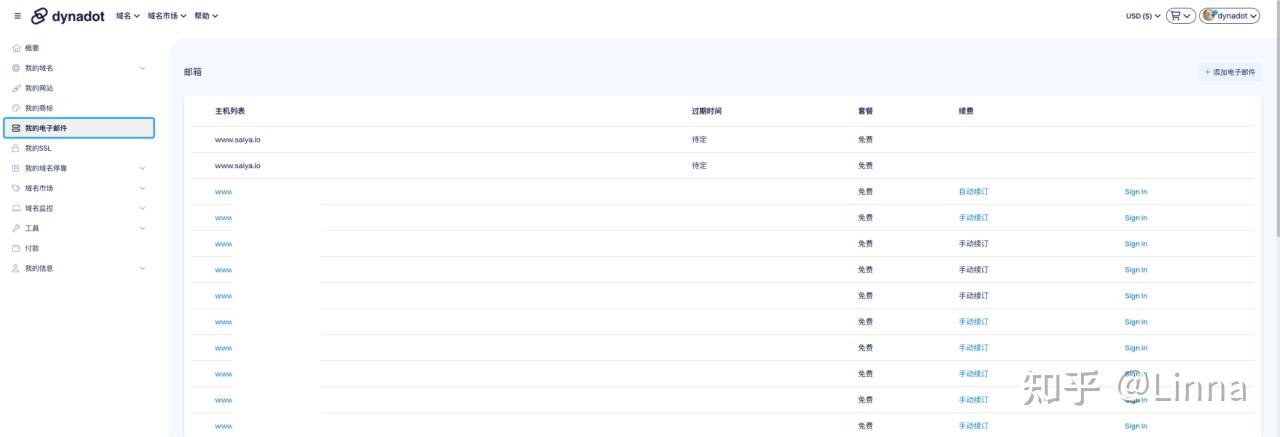The height and width of the screenshot is (437, 1280).
Task: Open the 概要 home icon in sidebar
Action: click(16, 48)
